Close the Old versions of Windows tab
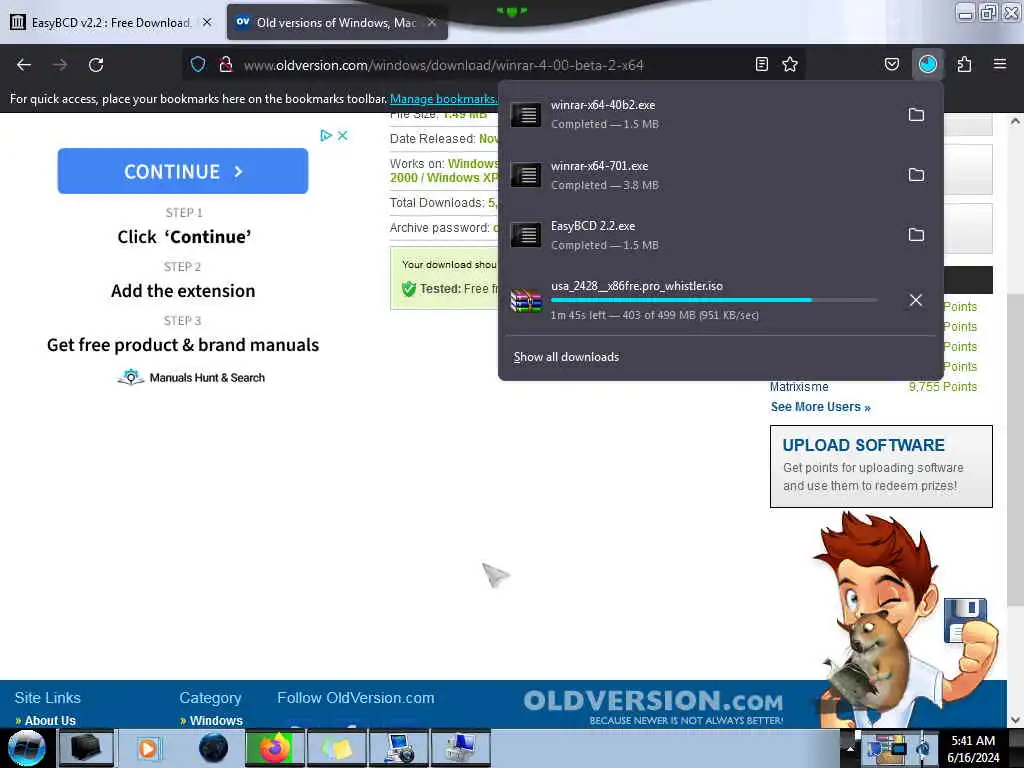The width and height of the screenshot is (1024, 768). coord(432,22)
